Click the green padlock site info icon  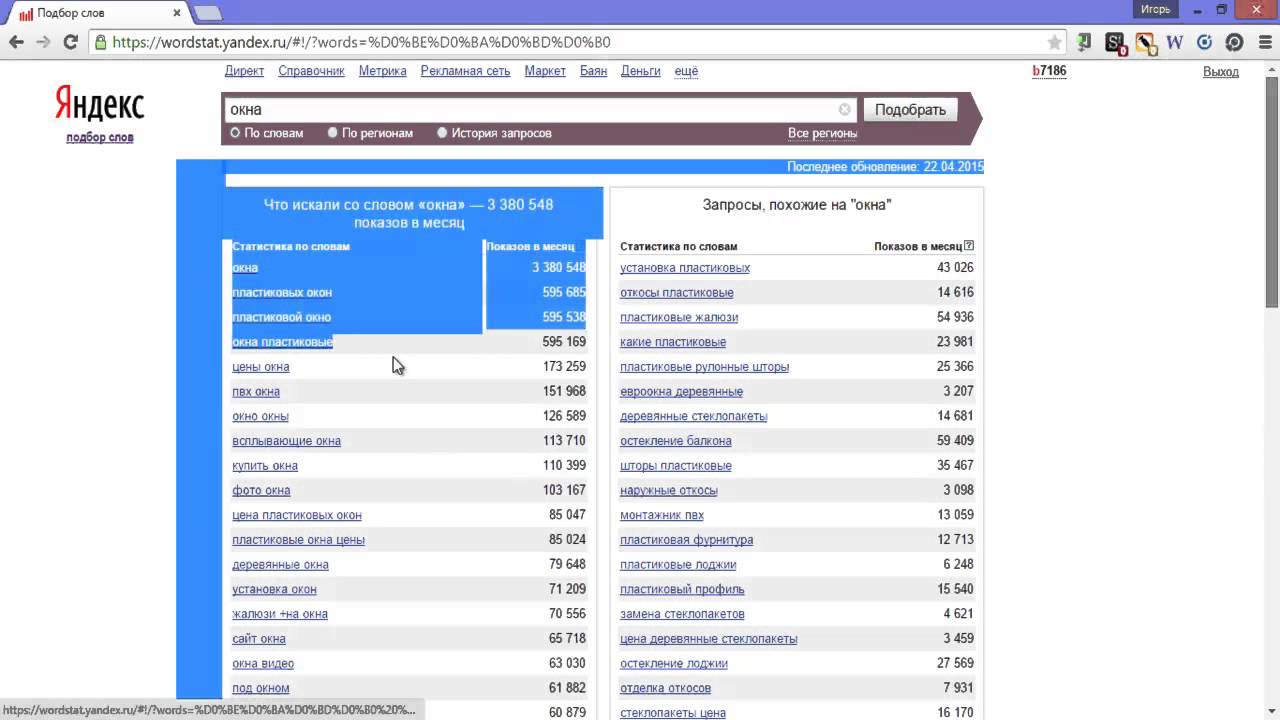[100, 42]
